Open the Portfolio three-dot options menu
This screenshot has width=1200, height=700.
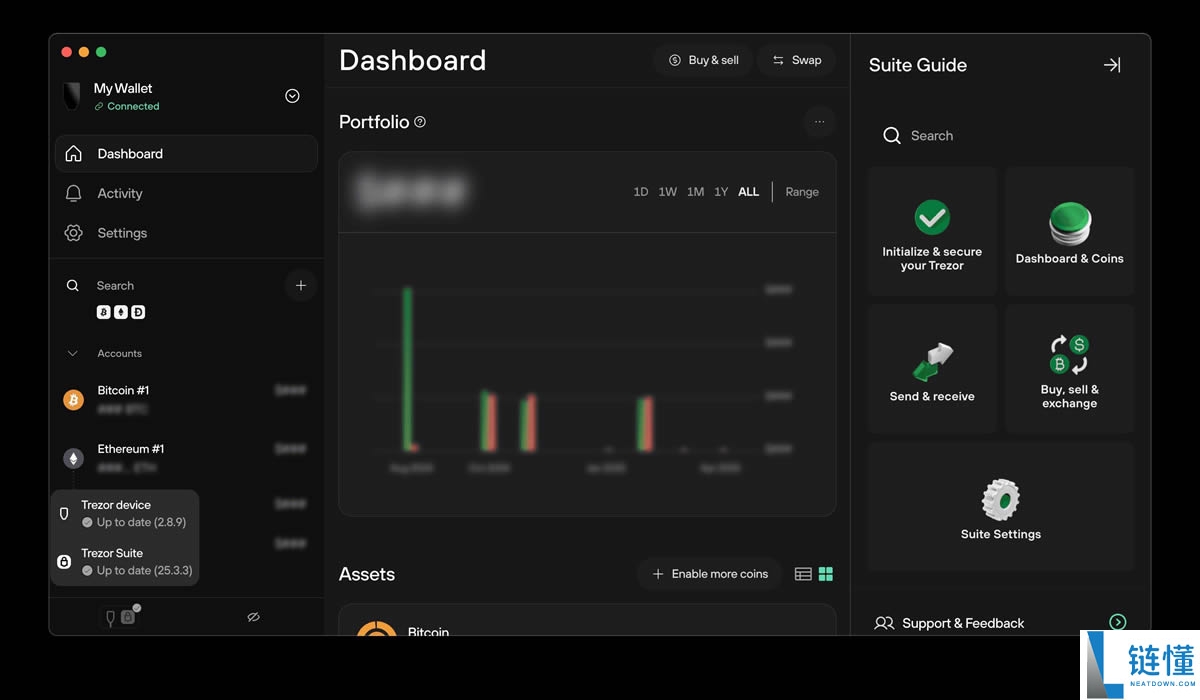point(819,122)
